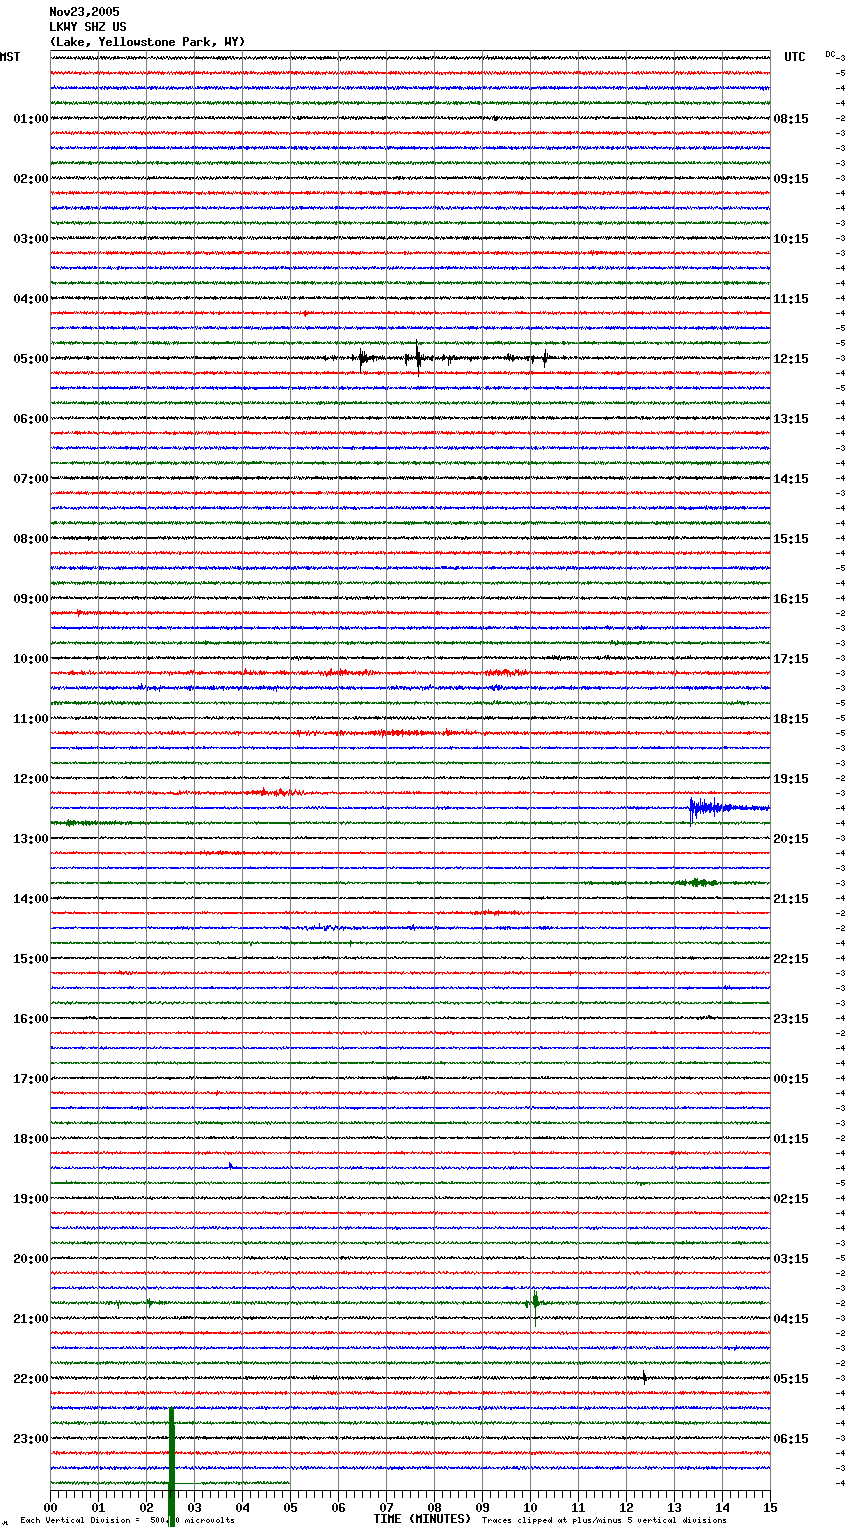The width and height of the screenshot is (850, 1534).
Task: Click the MST column header
Action: click(10, 57)
